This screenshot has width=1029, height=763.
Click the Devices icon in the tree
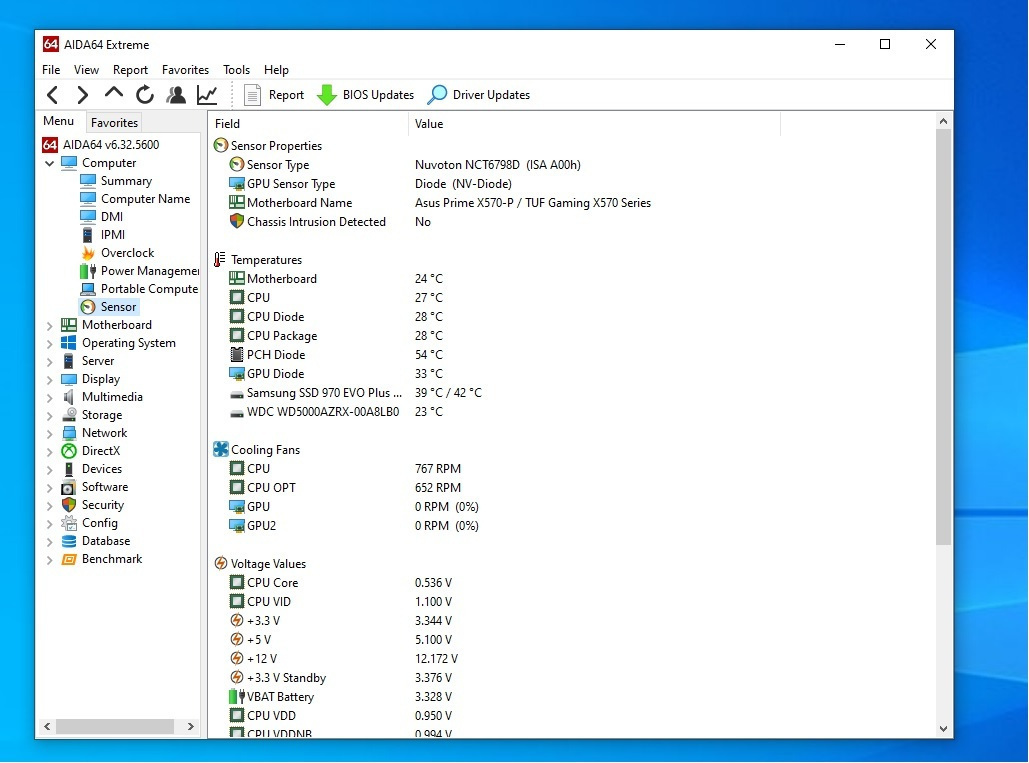[x=68, y=469]
